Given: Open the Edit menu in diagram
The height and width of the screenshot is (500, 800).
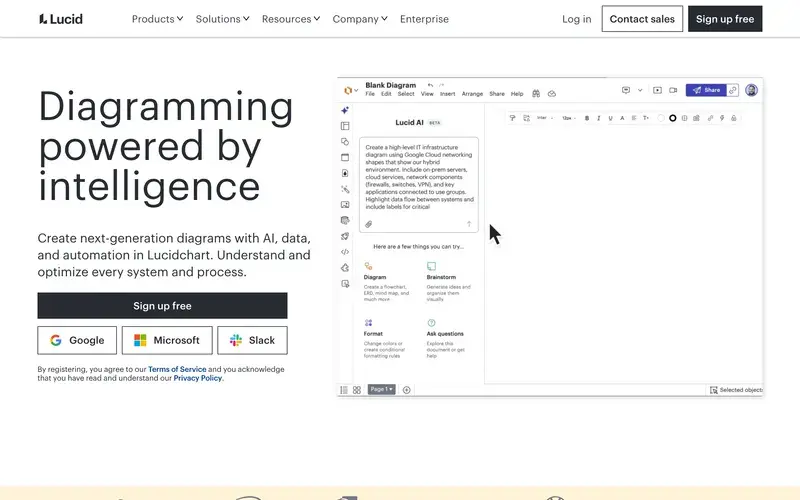Looking at the screenshot, I should pos(386,94).
